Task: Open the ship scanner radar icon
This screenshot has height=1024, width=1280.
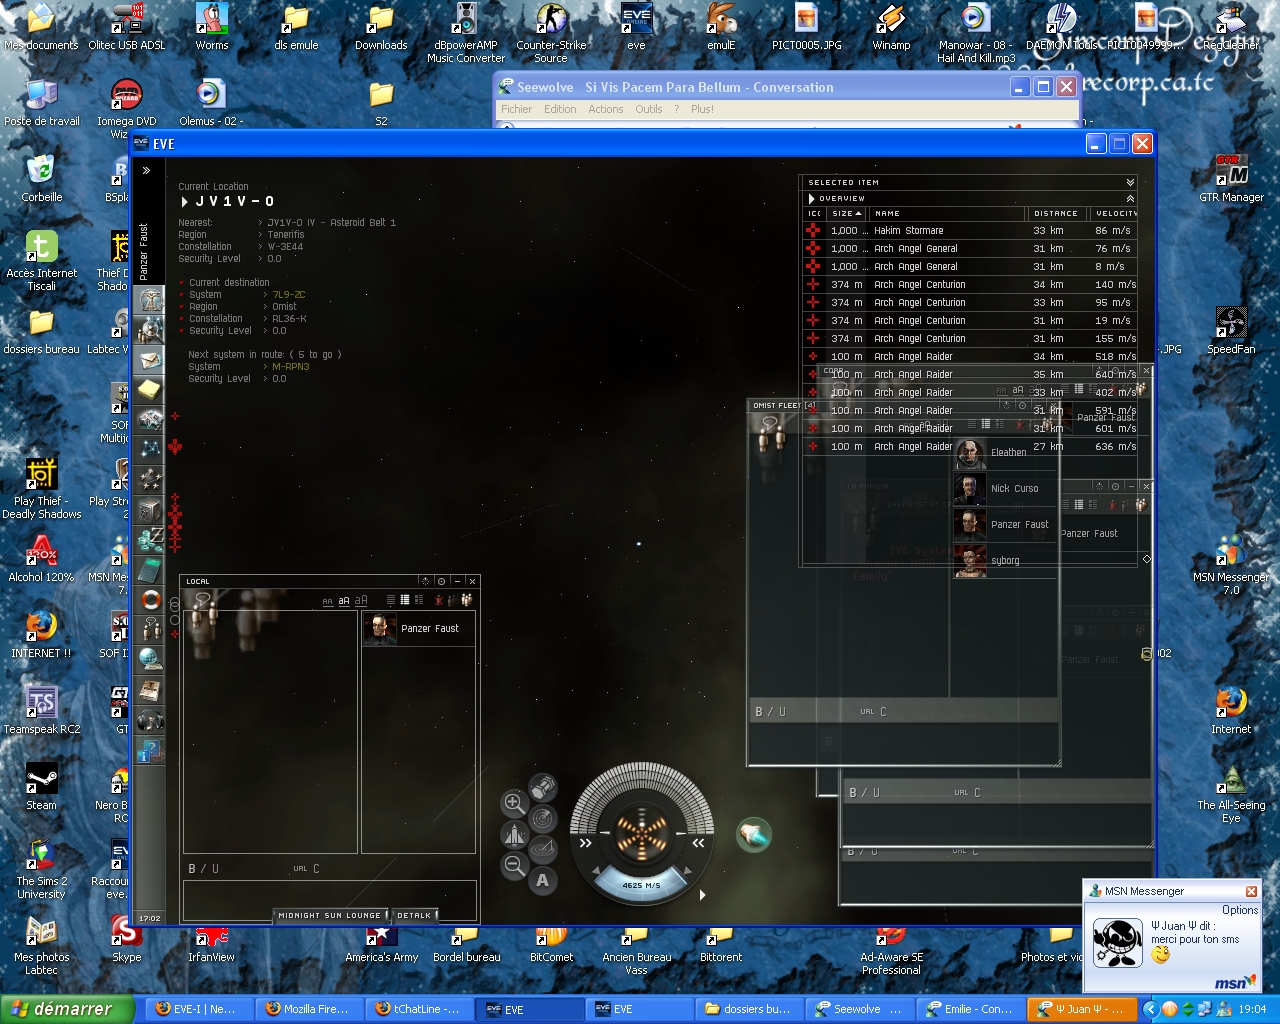Action: click(x=543, y=819)
